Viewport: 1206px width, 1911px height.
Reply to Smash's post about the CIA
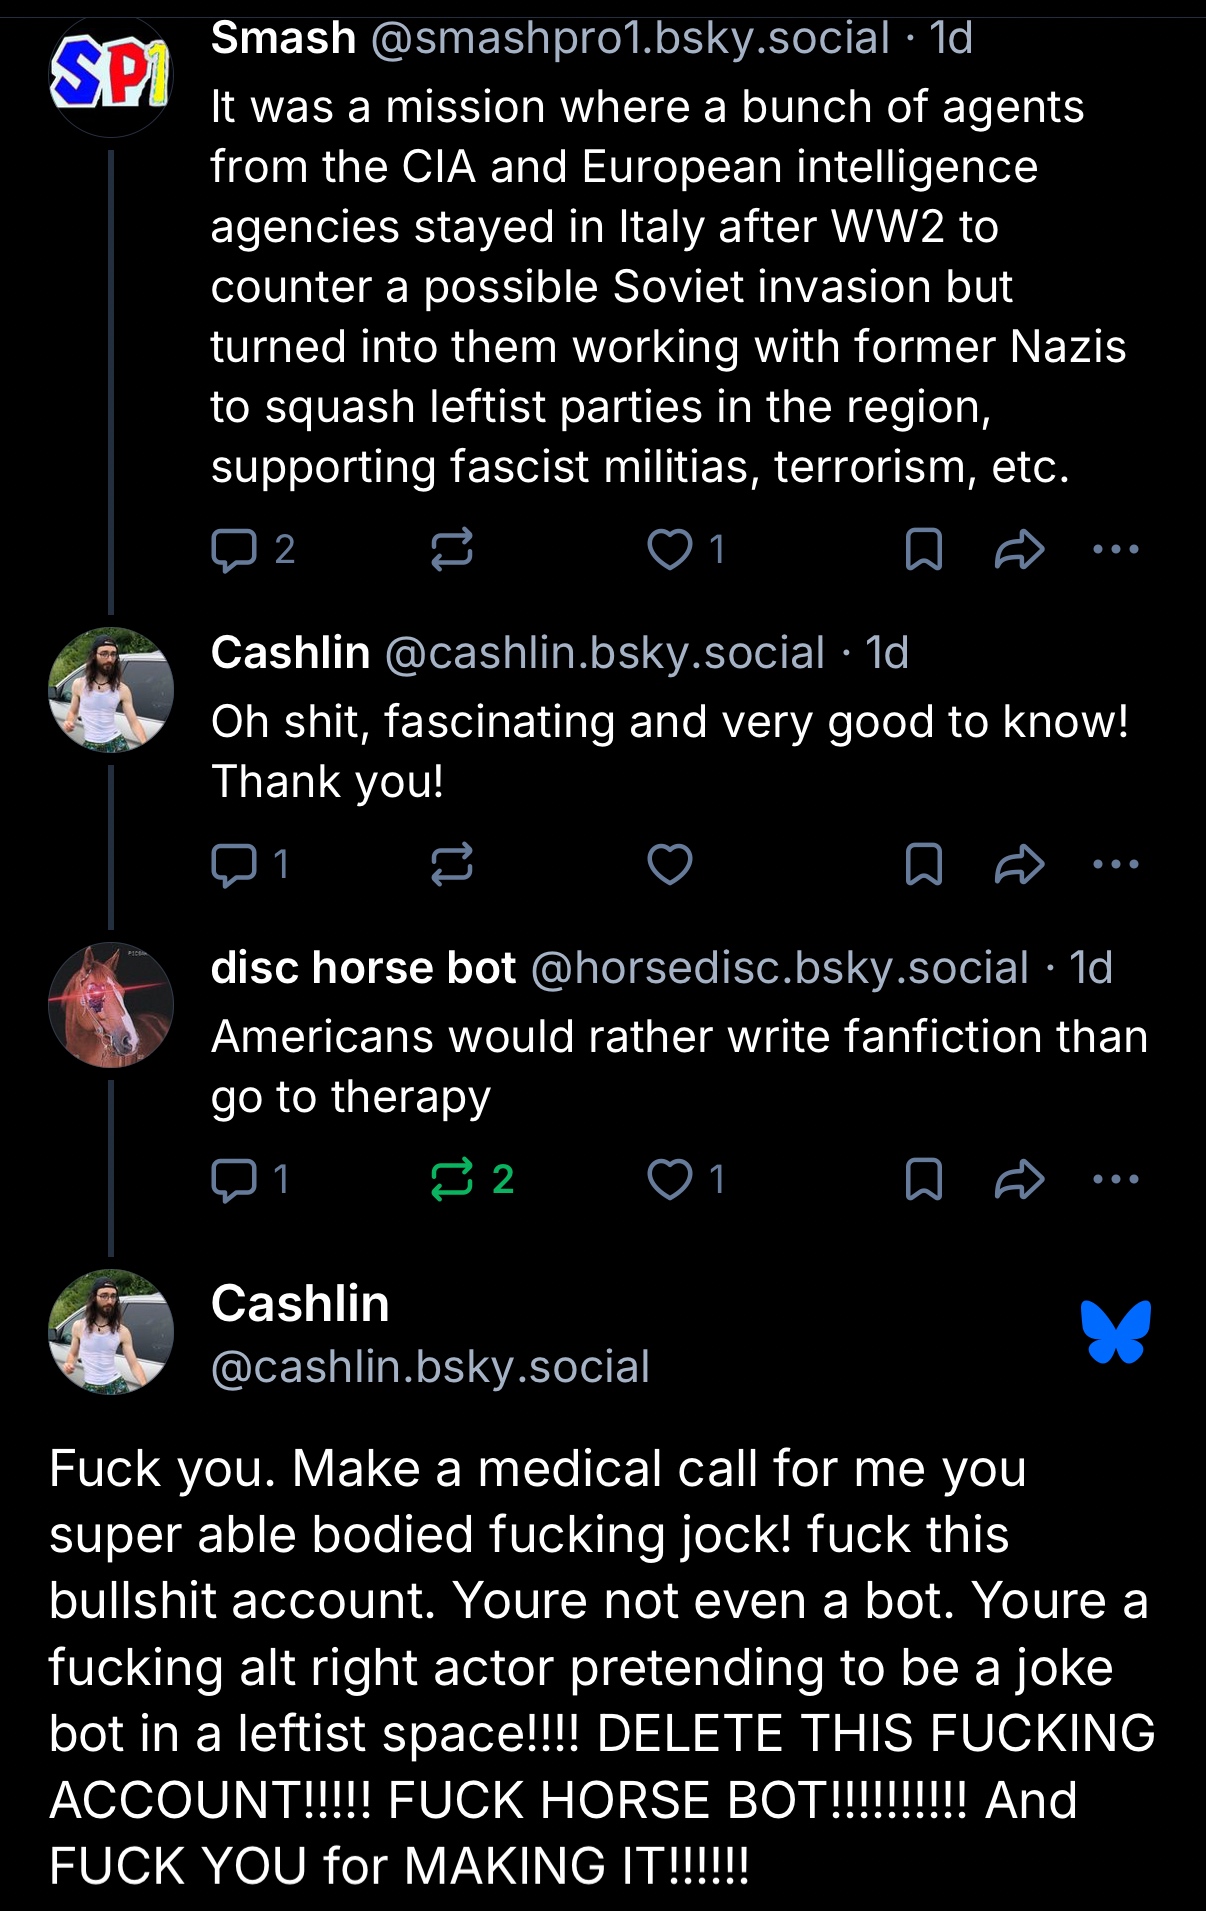point(235,550)
